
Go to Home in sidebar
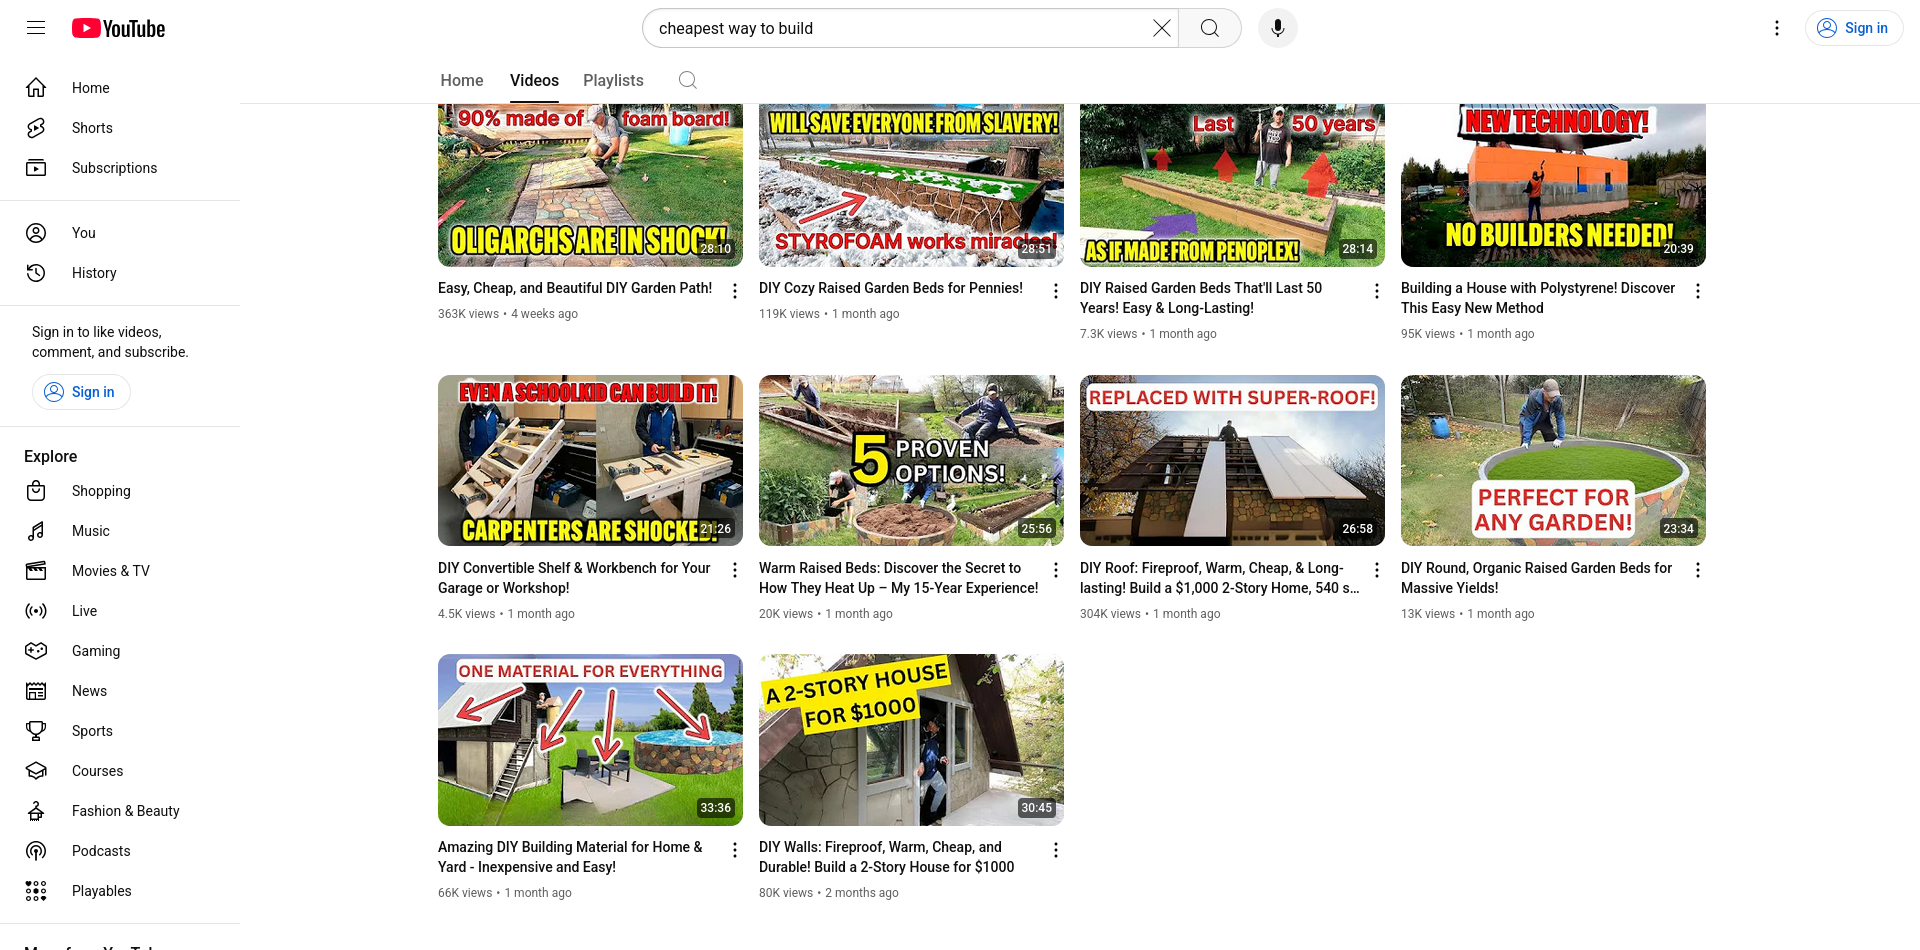tap(120, 88)
